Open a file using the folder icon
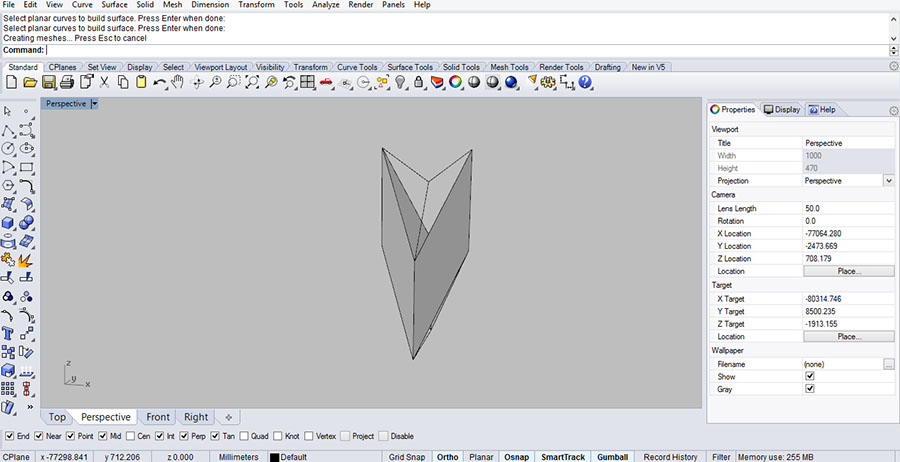The image size is (900, 462). tap(30, 82)
